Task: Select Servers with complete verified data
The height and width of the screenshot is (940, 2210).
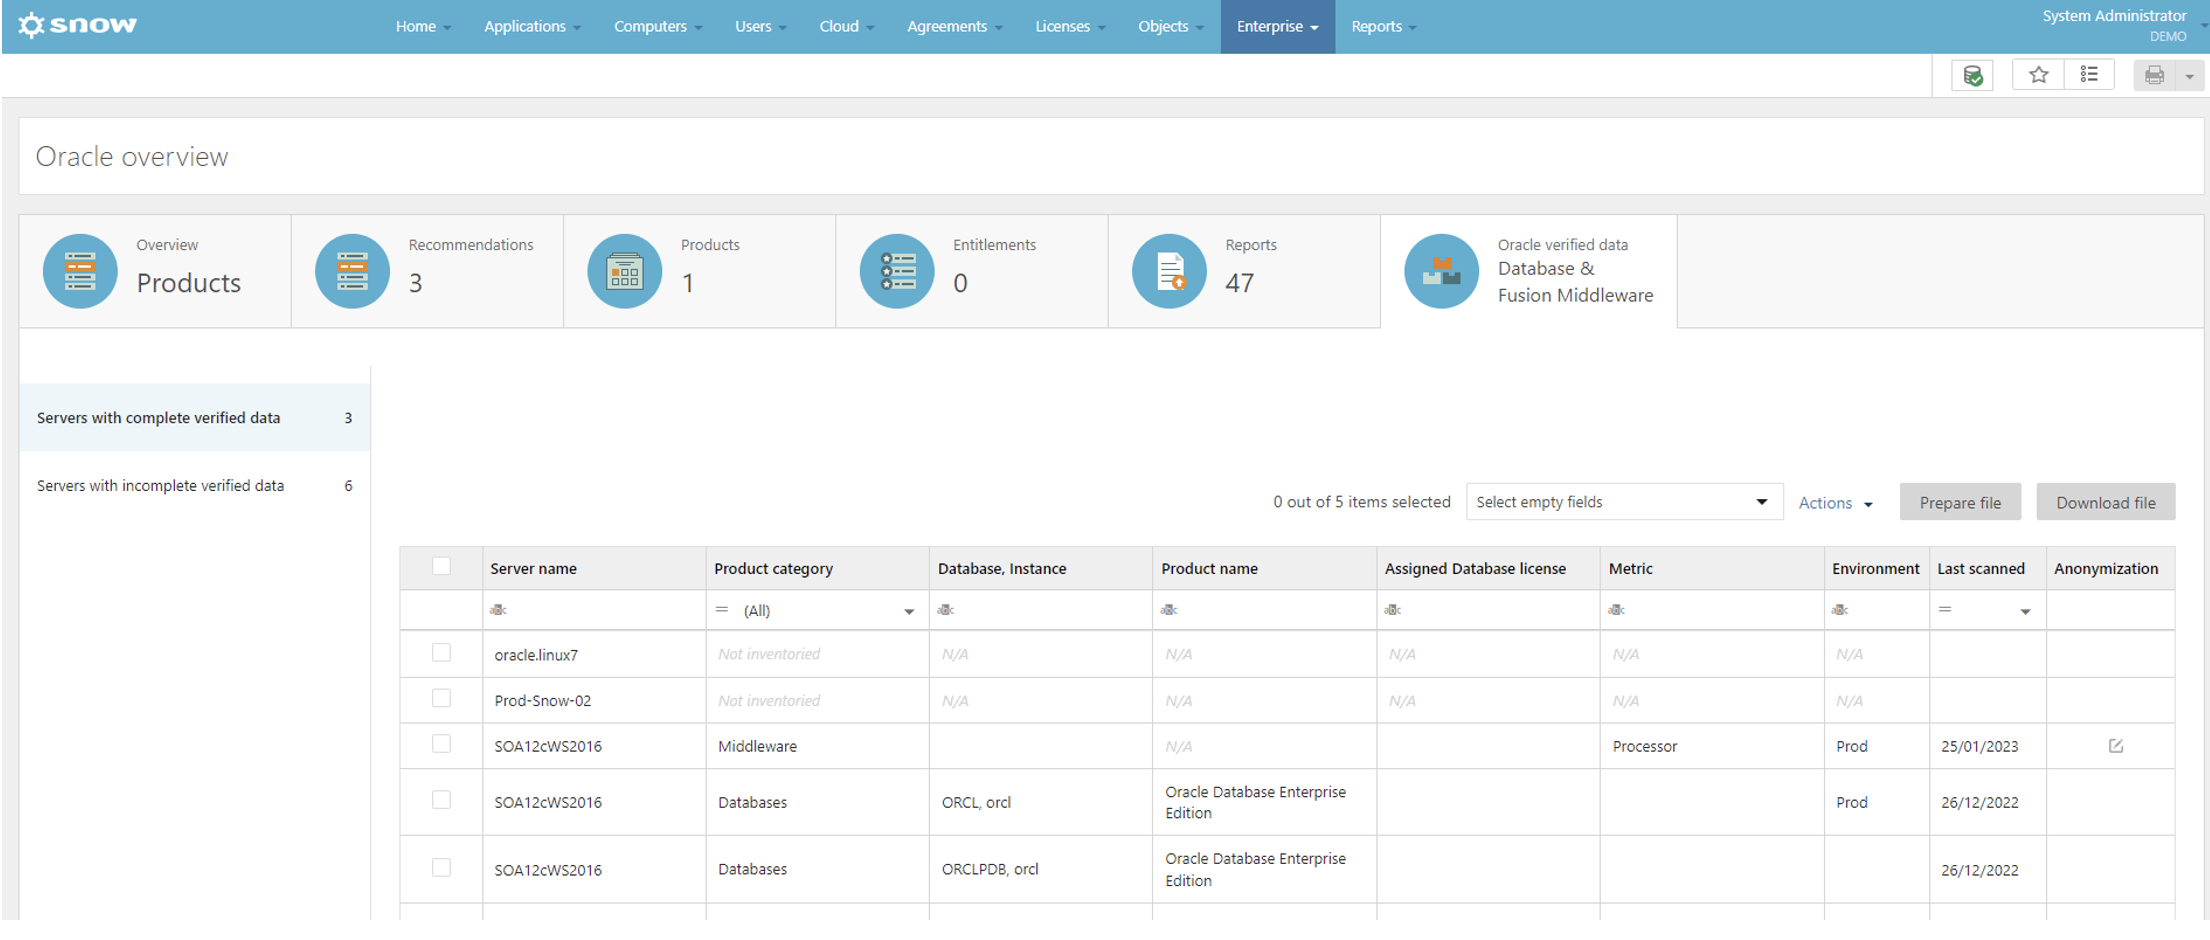Action: [x=195, y=418]
